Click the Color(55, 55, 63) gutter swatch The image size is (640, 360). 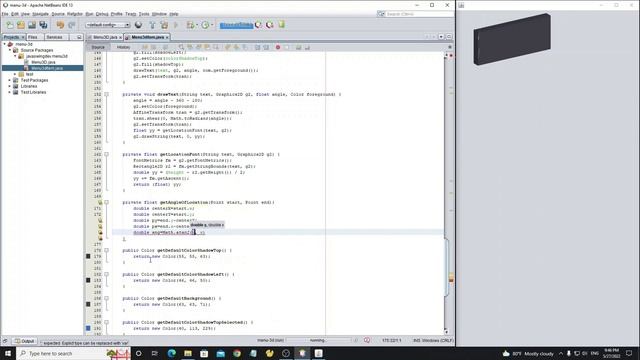[88, 256]
